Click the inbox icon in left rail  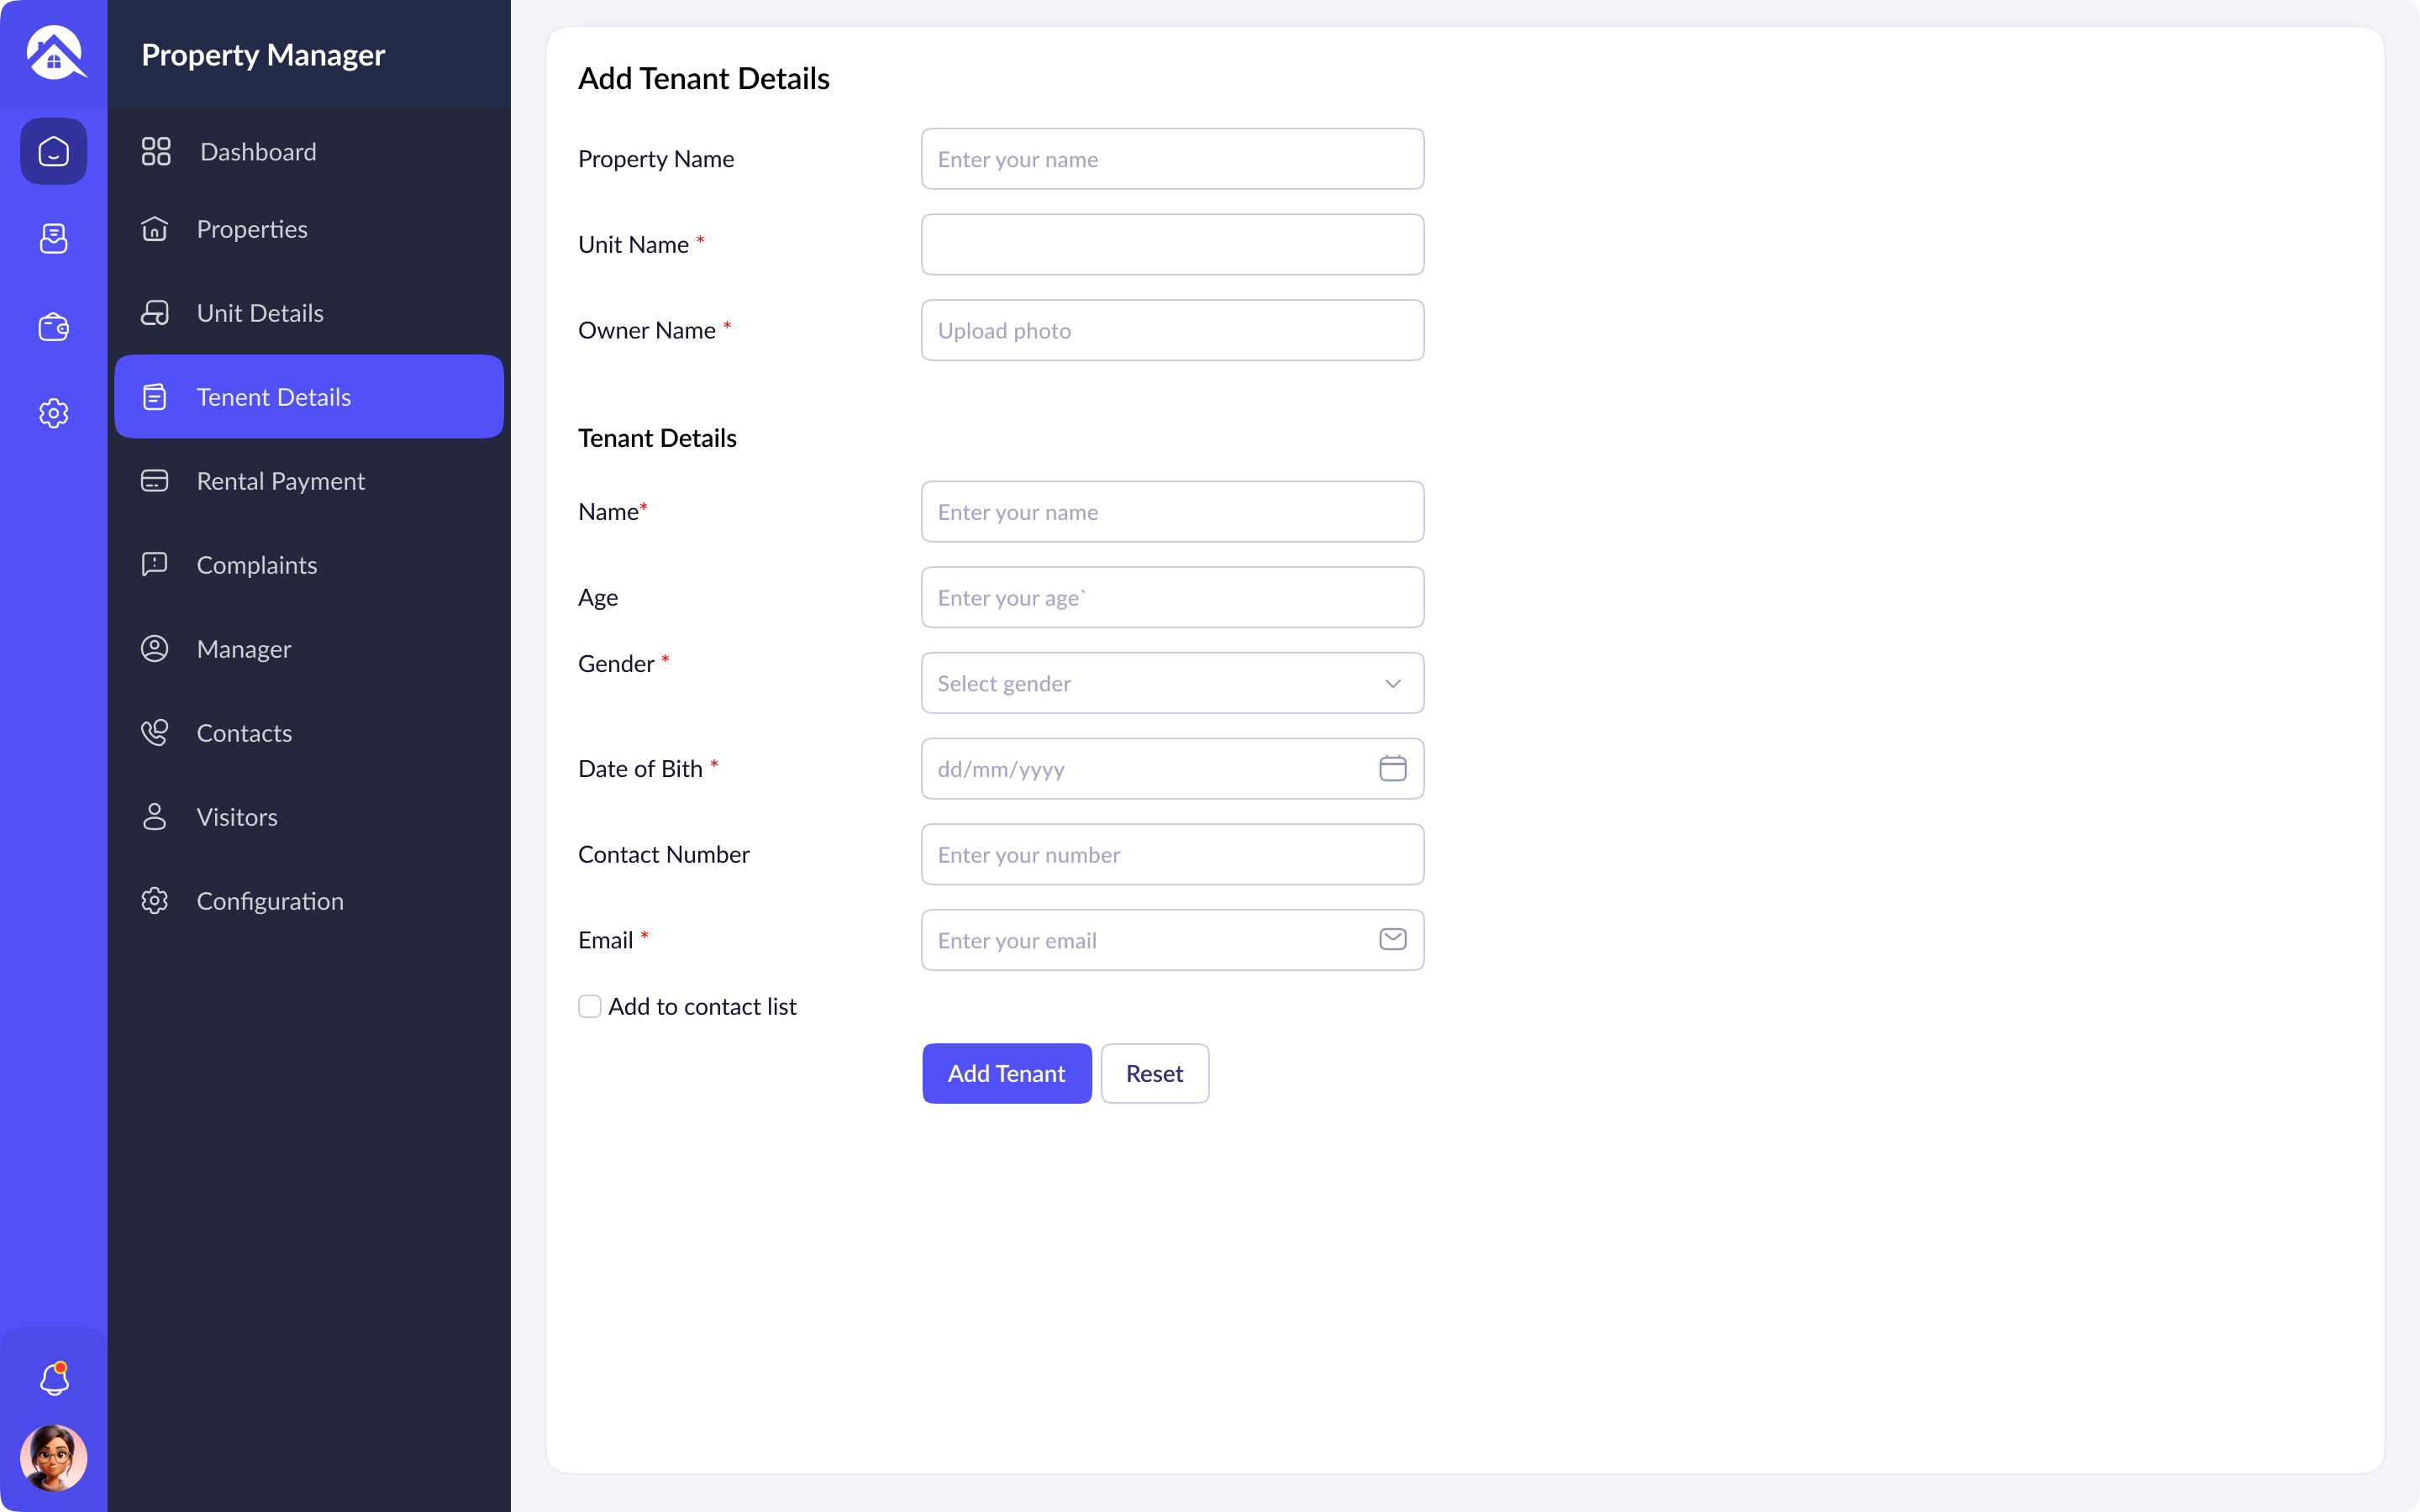54,239
